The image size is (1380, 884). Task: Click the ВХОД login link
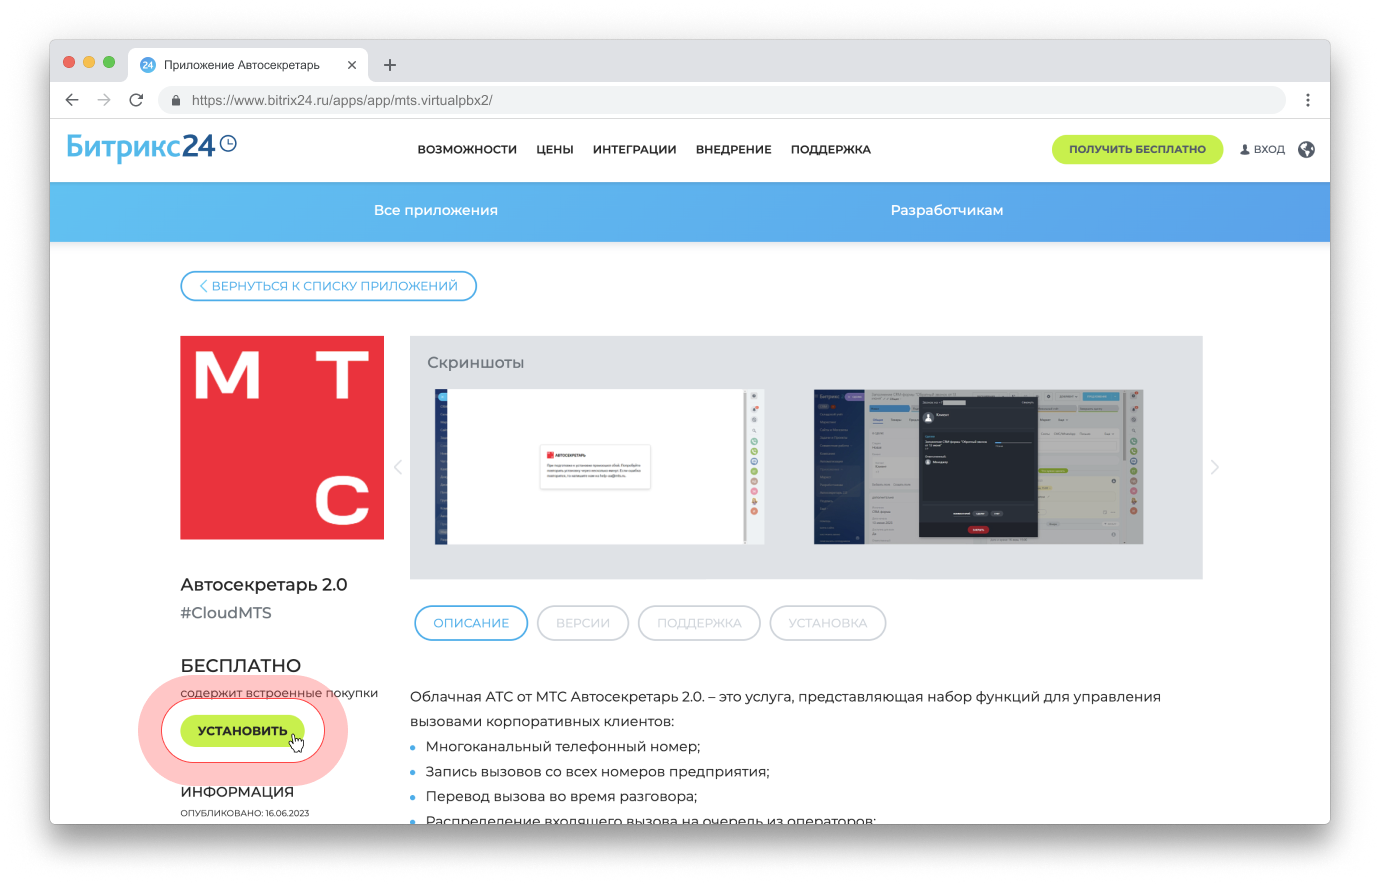[x=1262, y=150]
